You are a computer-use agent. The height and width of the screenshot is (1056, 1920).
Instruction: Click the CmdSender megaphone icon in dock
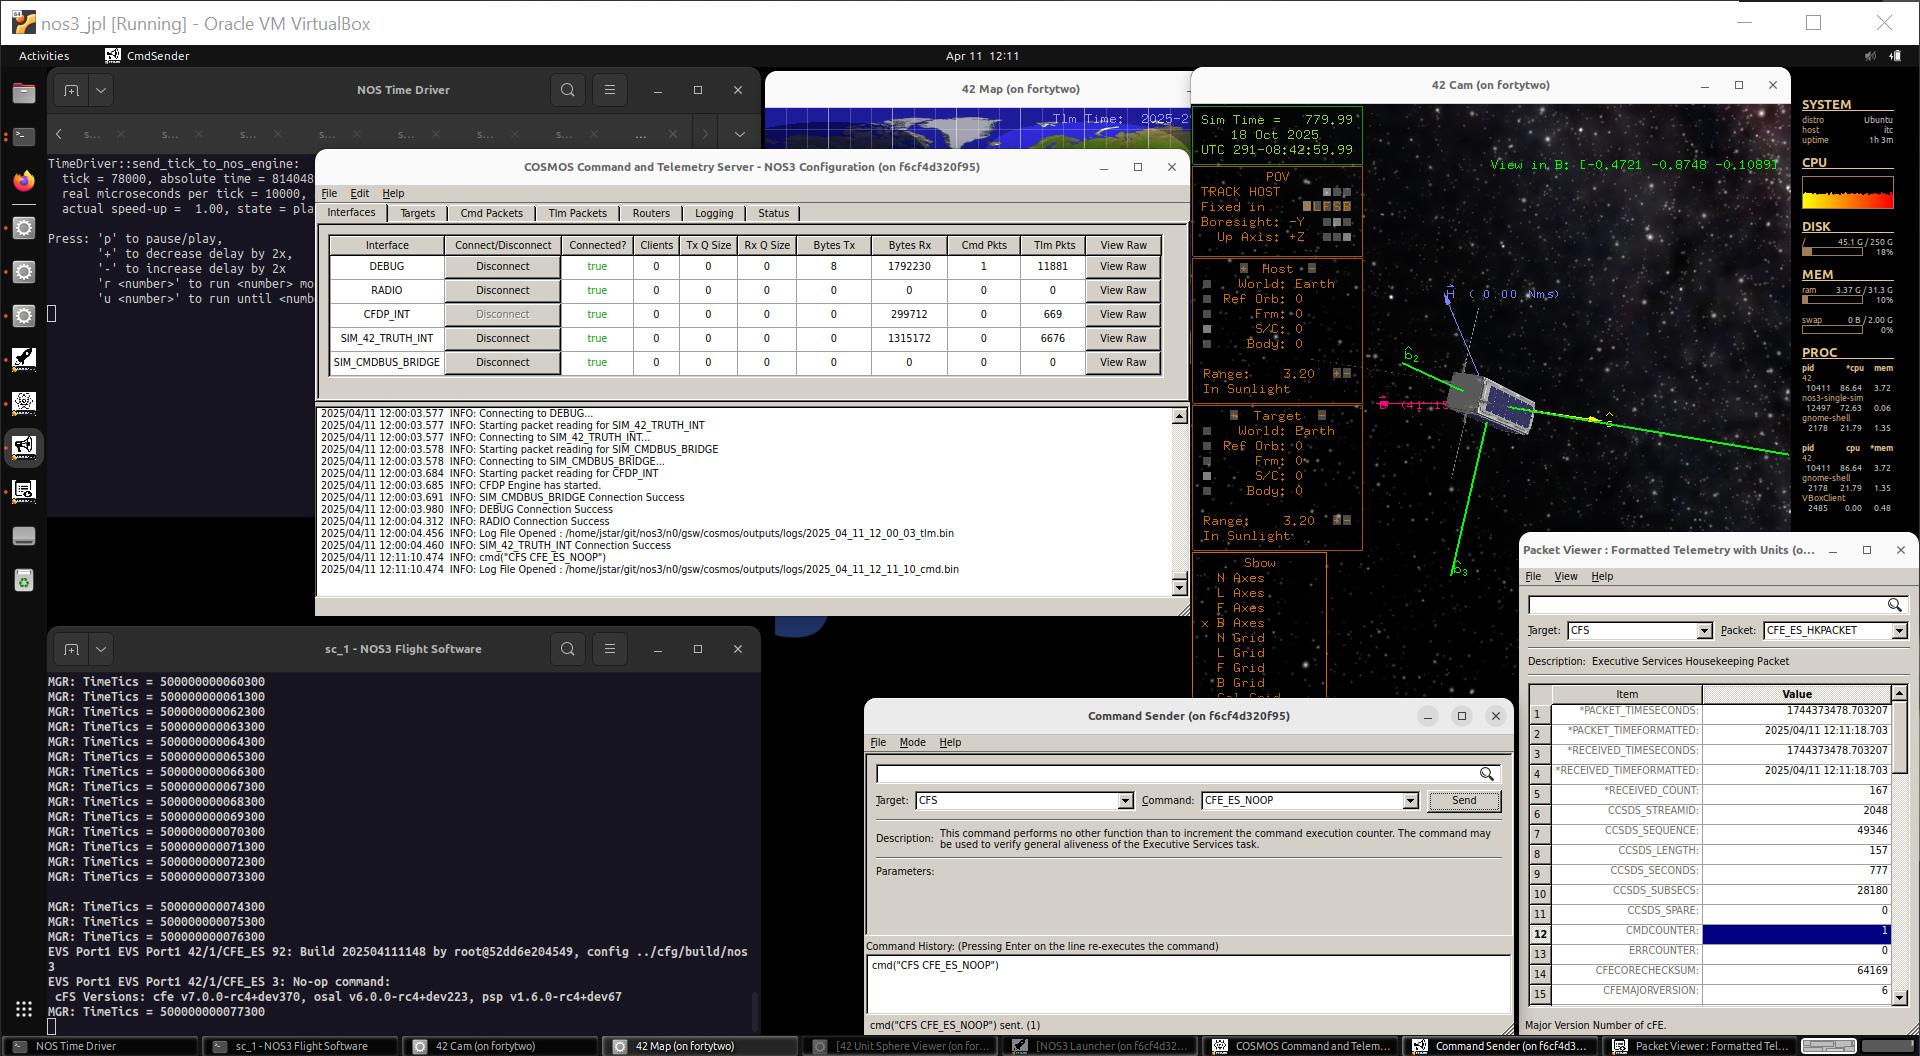pos(24,447)
